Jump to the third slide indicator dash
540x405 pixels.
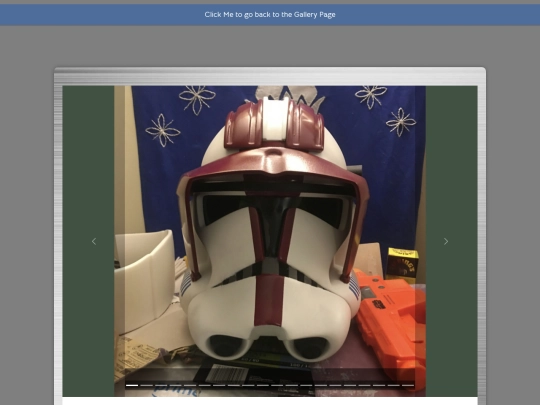(x=161, y=385)
